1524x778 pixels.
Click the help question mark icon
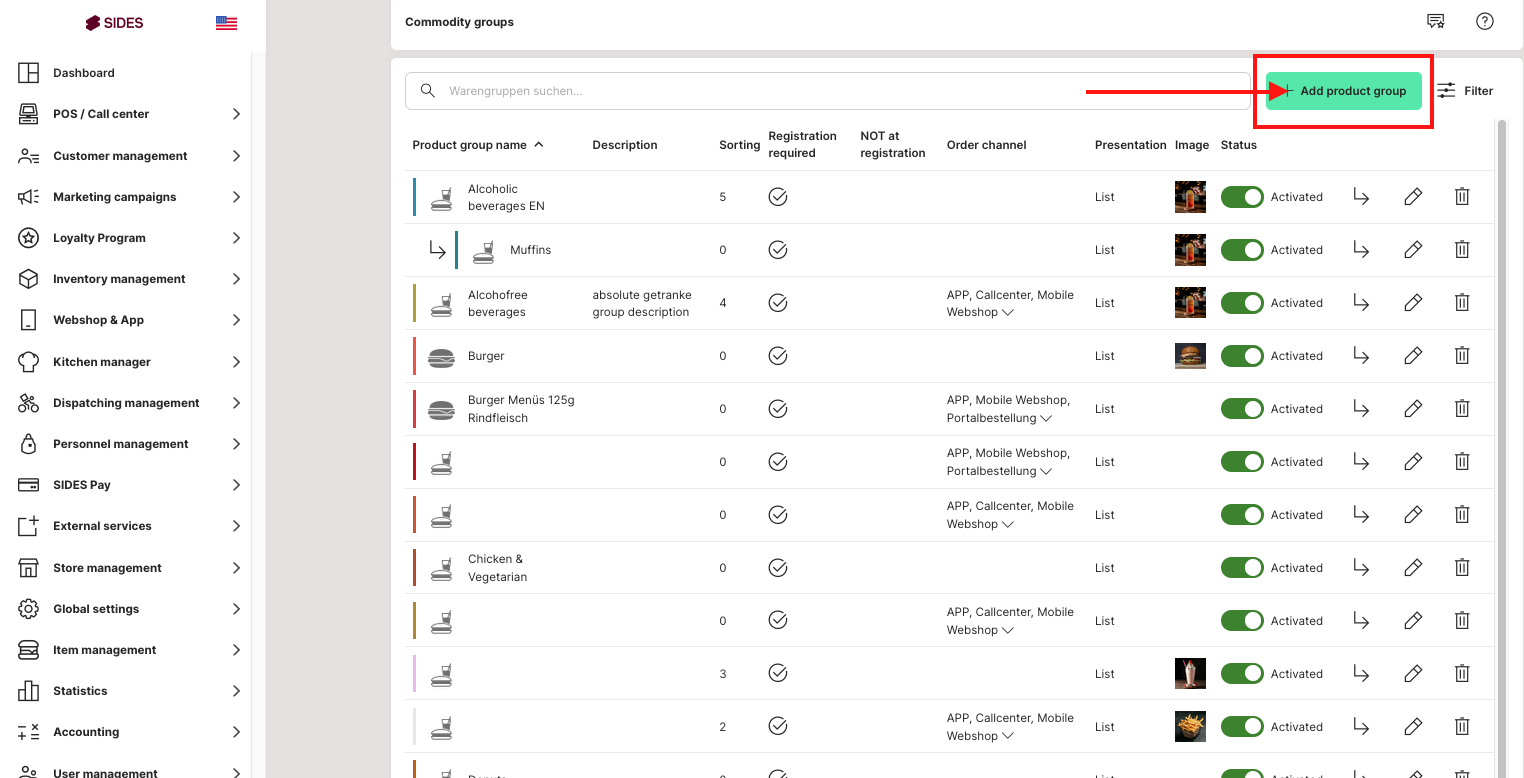coord(1485,21)
